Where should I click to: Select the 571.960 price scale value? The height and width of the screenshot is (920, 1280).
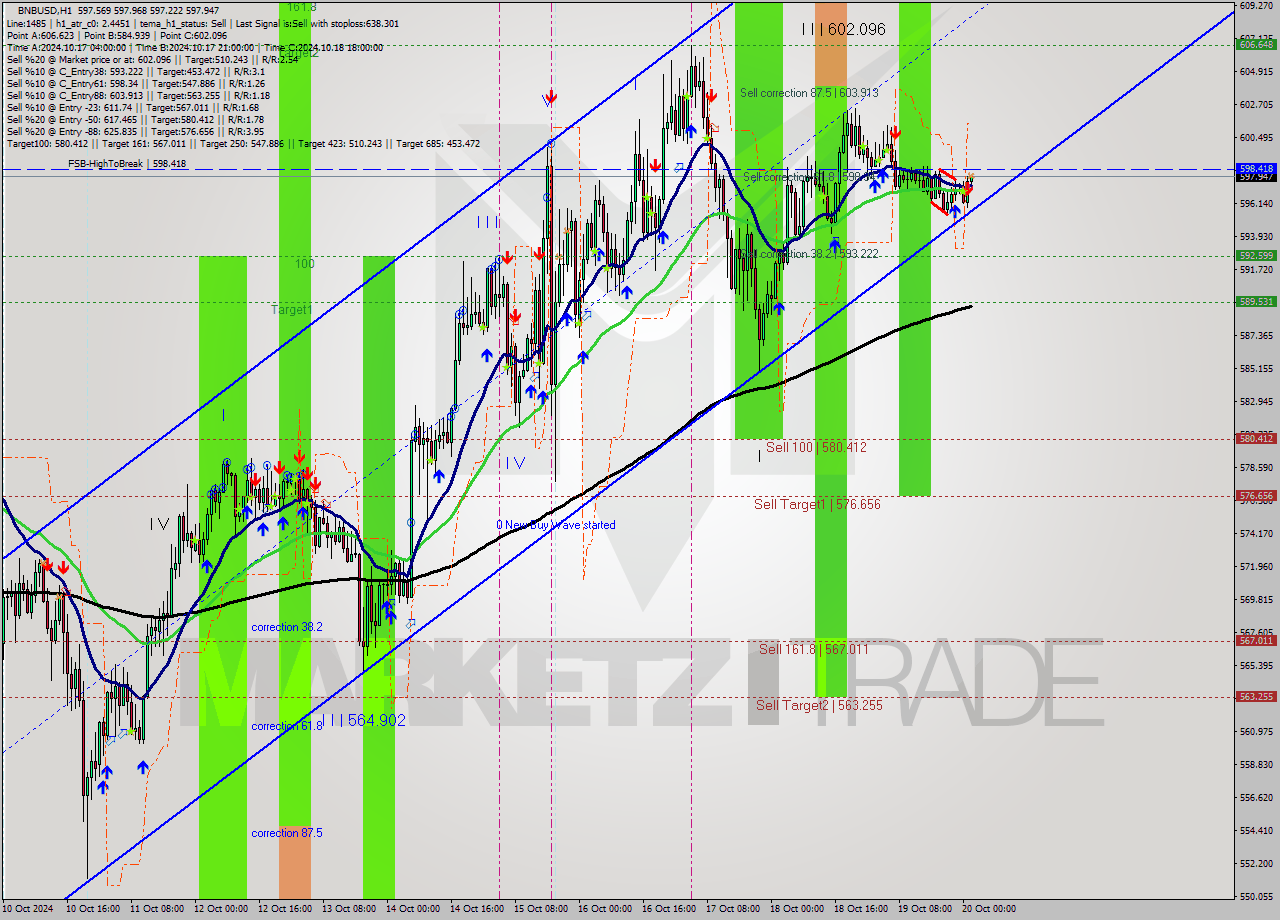[1256, 566]
